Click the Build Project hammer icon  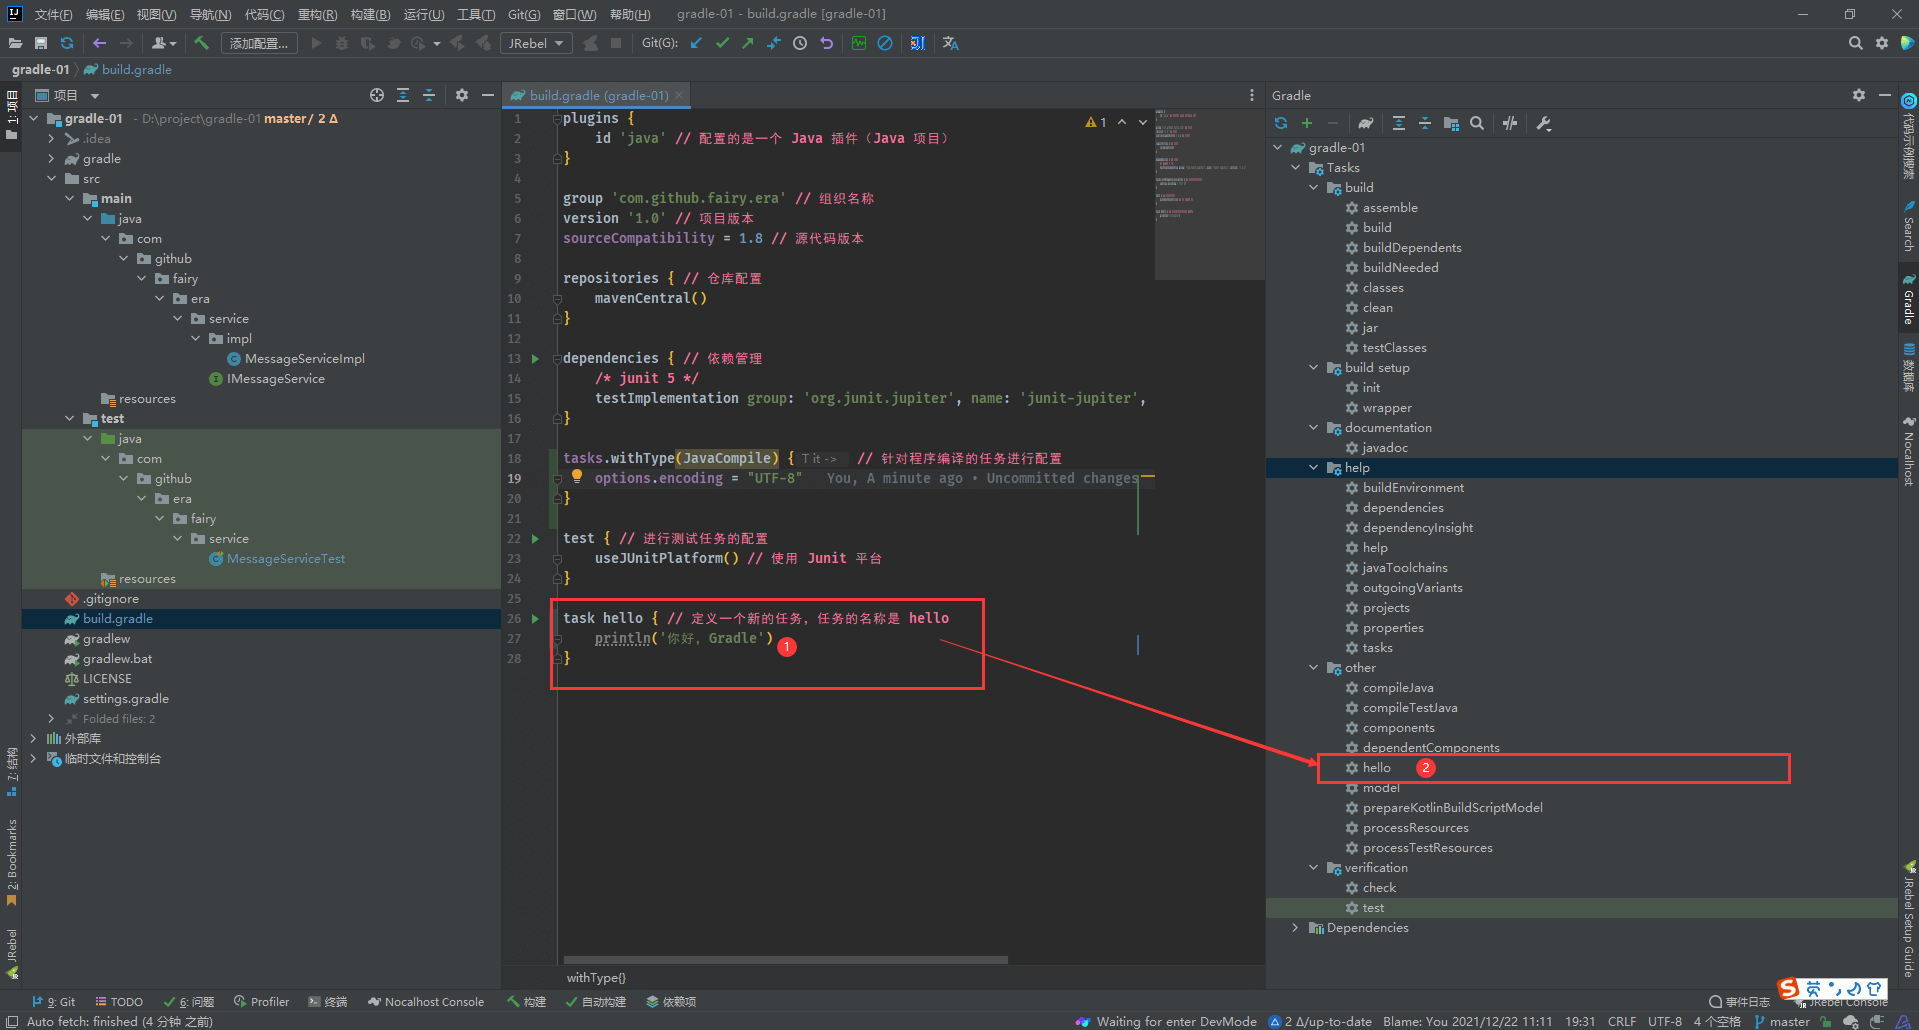click(x=201, y=43)
